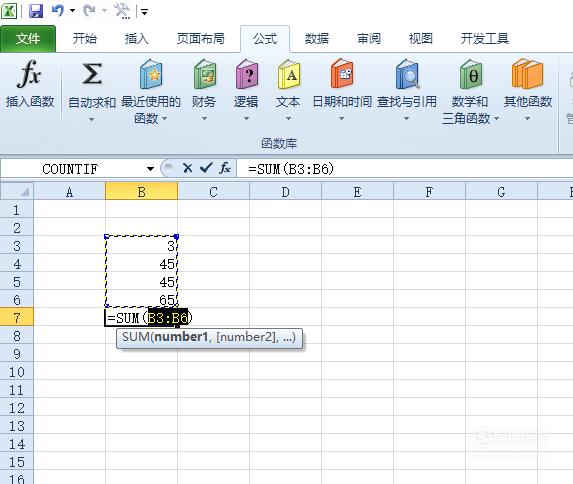Screen dimensions: 573x484
Task: Open 查找与引用 functions book icon
Action: (x=407, y=75)
